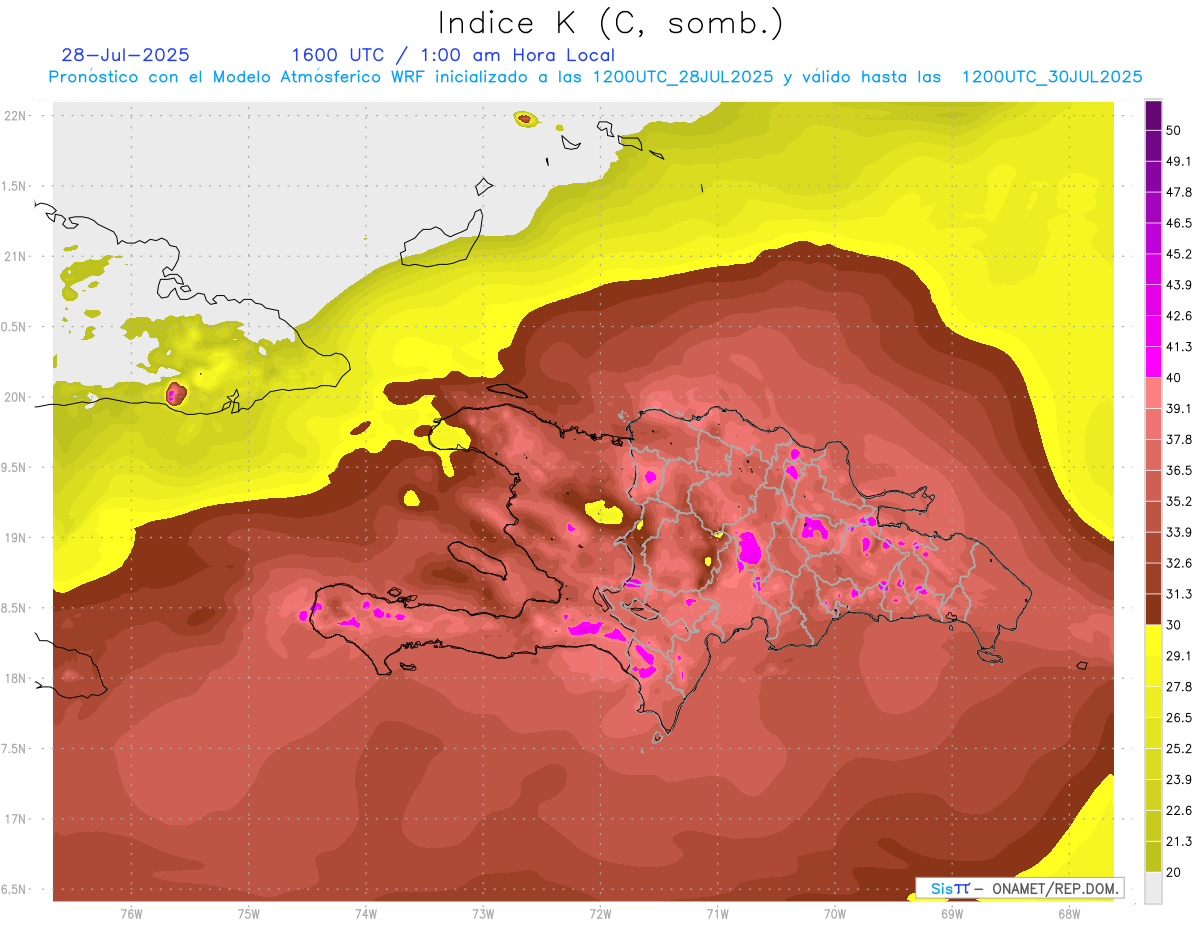Click the gray legend band below 20
This screenshot has width=1200, height=927.
click(x=1153, y=887)
